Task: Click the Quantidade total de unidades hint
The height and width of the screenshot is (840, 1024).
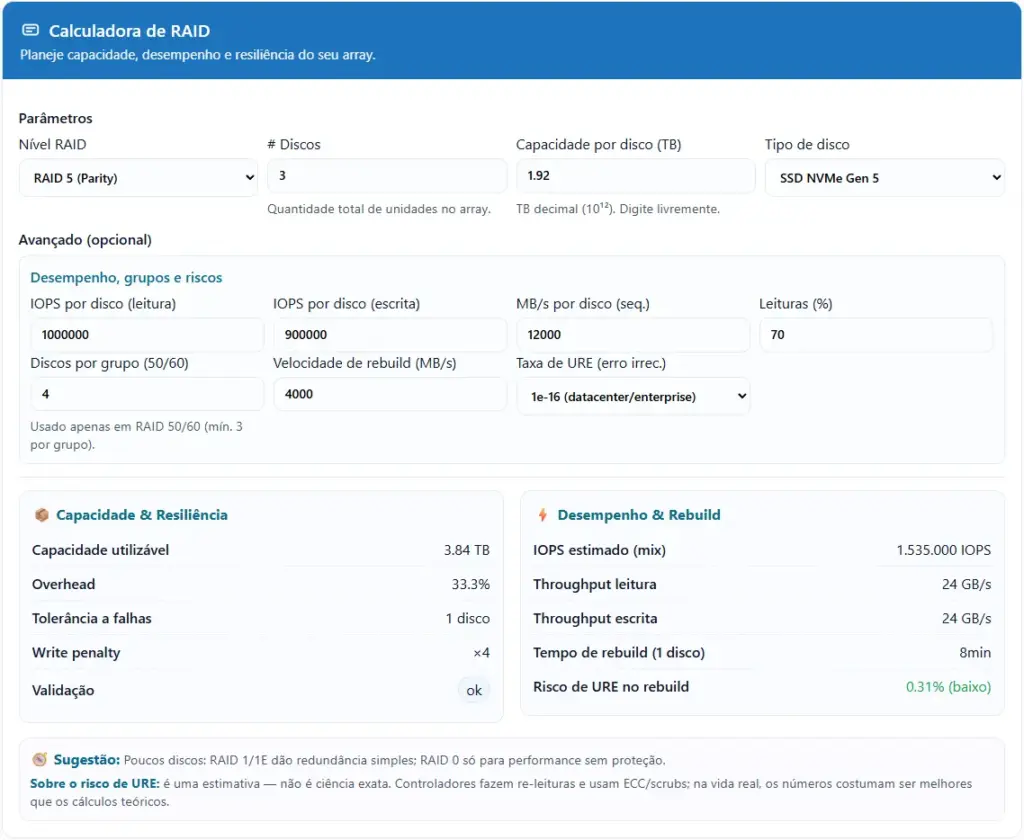Action: click(379, 209)
